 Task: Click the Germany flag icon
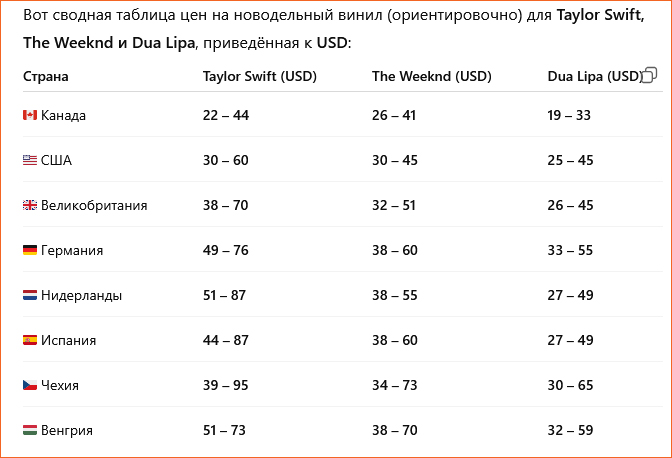click(x=30, y=250)
